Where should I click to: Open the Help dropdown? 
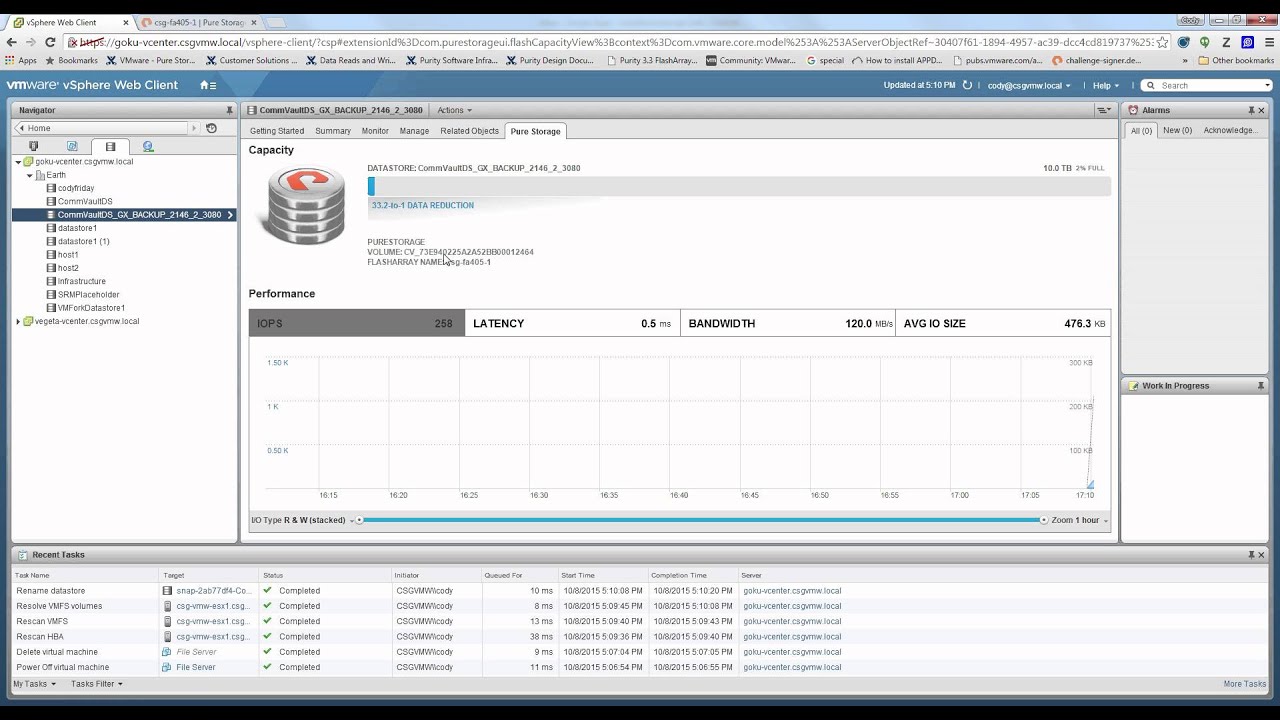point(1106,86)
